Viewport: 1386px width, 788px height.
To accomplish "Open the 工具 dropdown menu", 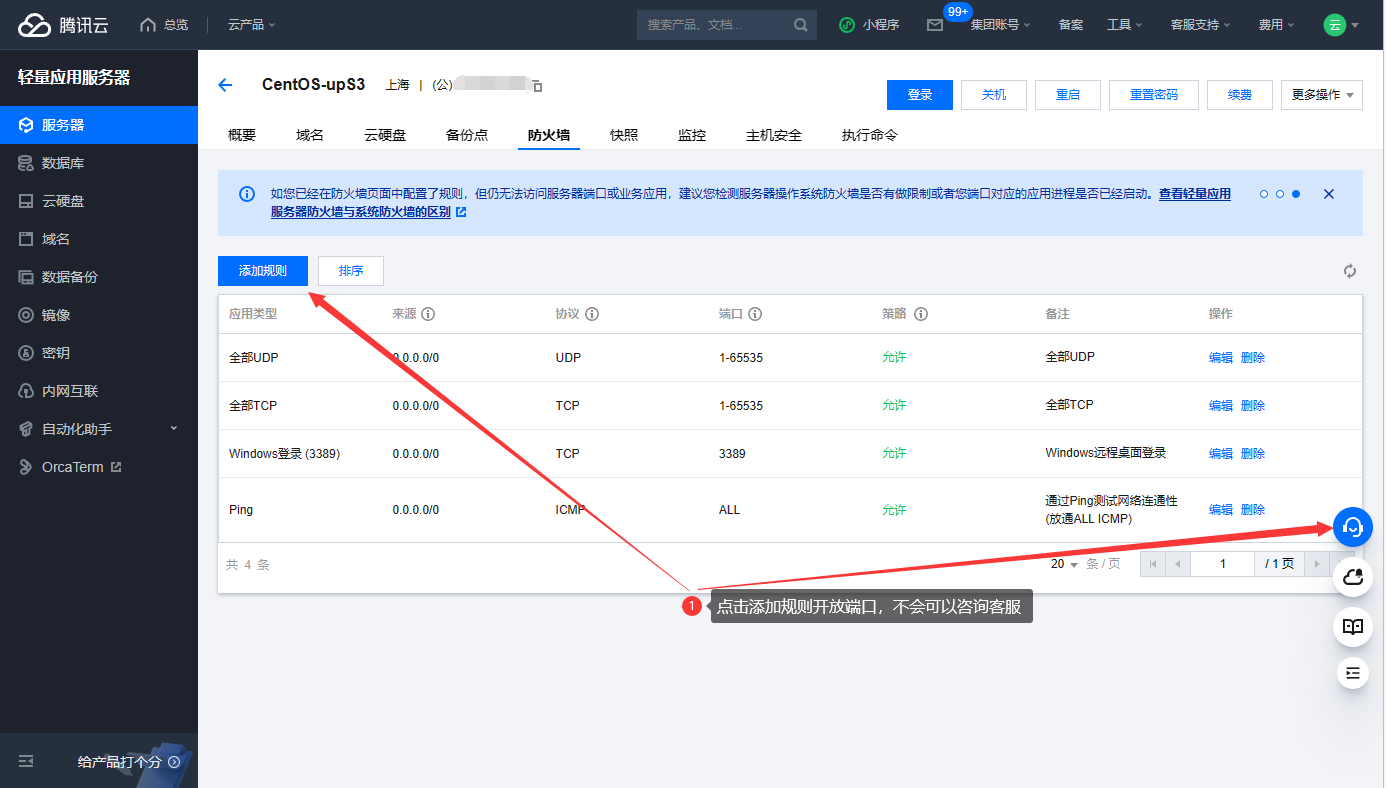I will pyautogui.click(x=1124, y=24).
